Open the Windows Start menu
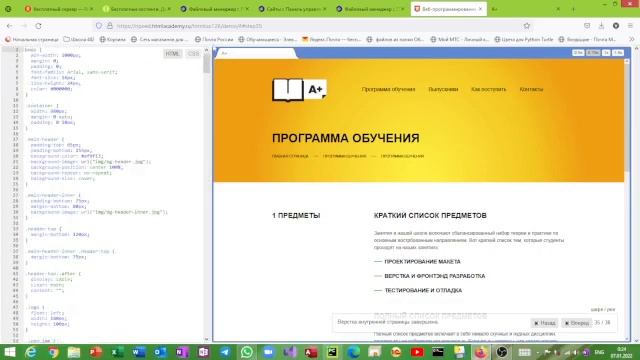Screen dimensions: 640x360 pyautogui.click(x=9, y=352)
